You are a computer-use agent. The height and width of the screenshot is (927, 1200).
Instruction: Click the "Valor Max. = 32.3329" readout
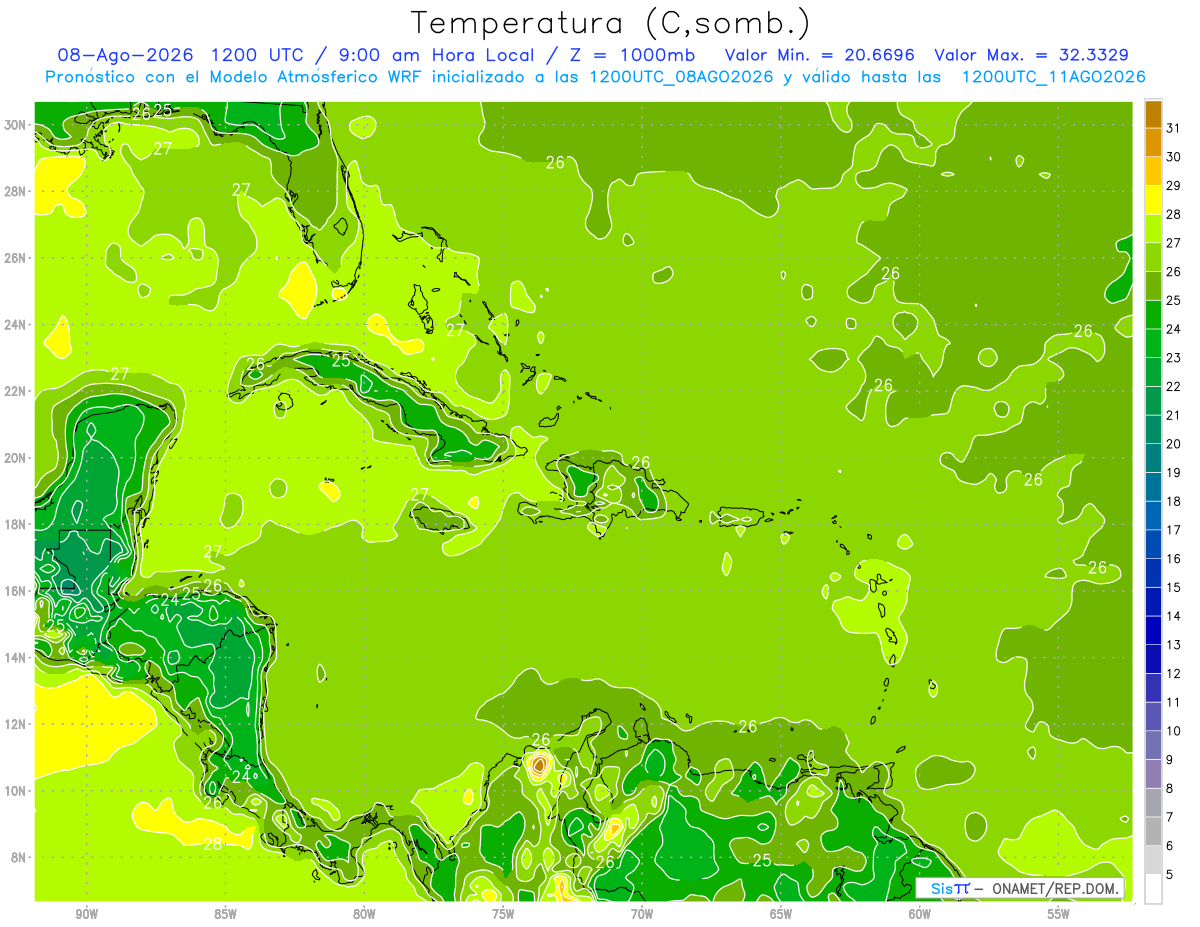1032,55
